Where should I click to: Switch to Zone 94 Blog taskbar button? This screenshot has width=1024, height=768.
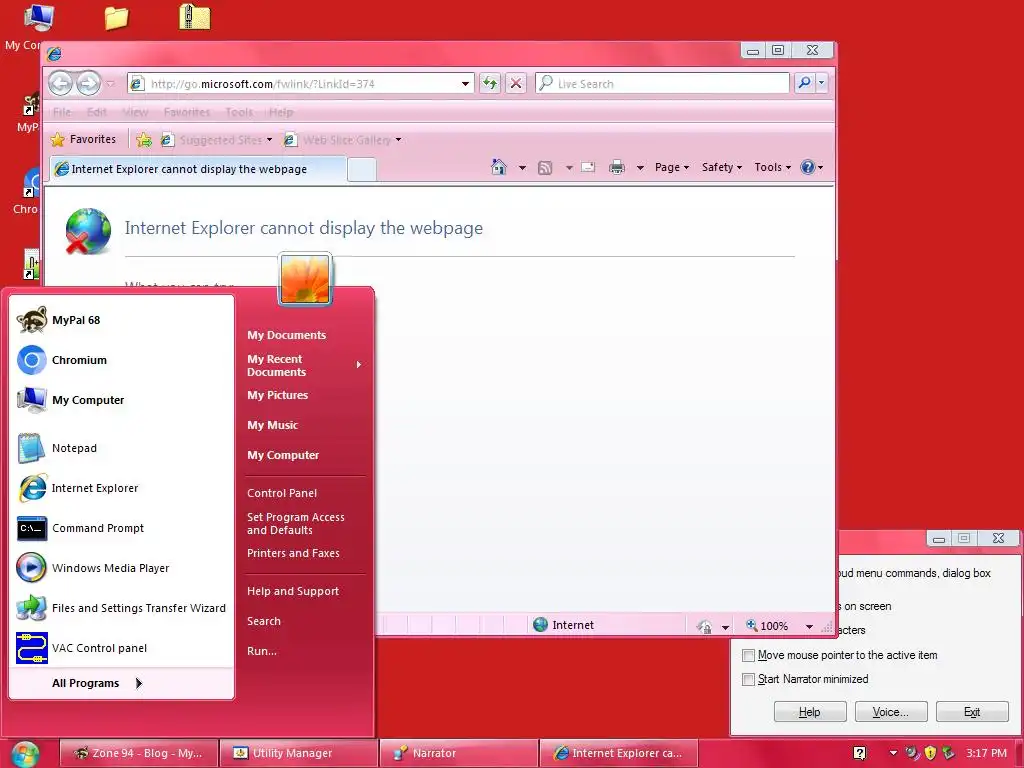[138, 753]
